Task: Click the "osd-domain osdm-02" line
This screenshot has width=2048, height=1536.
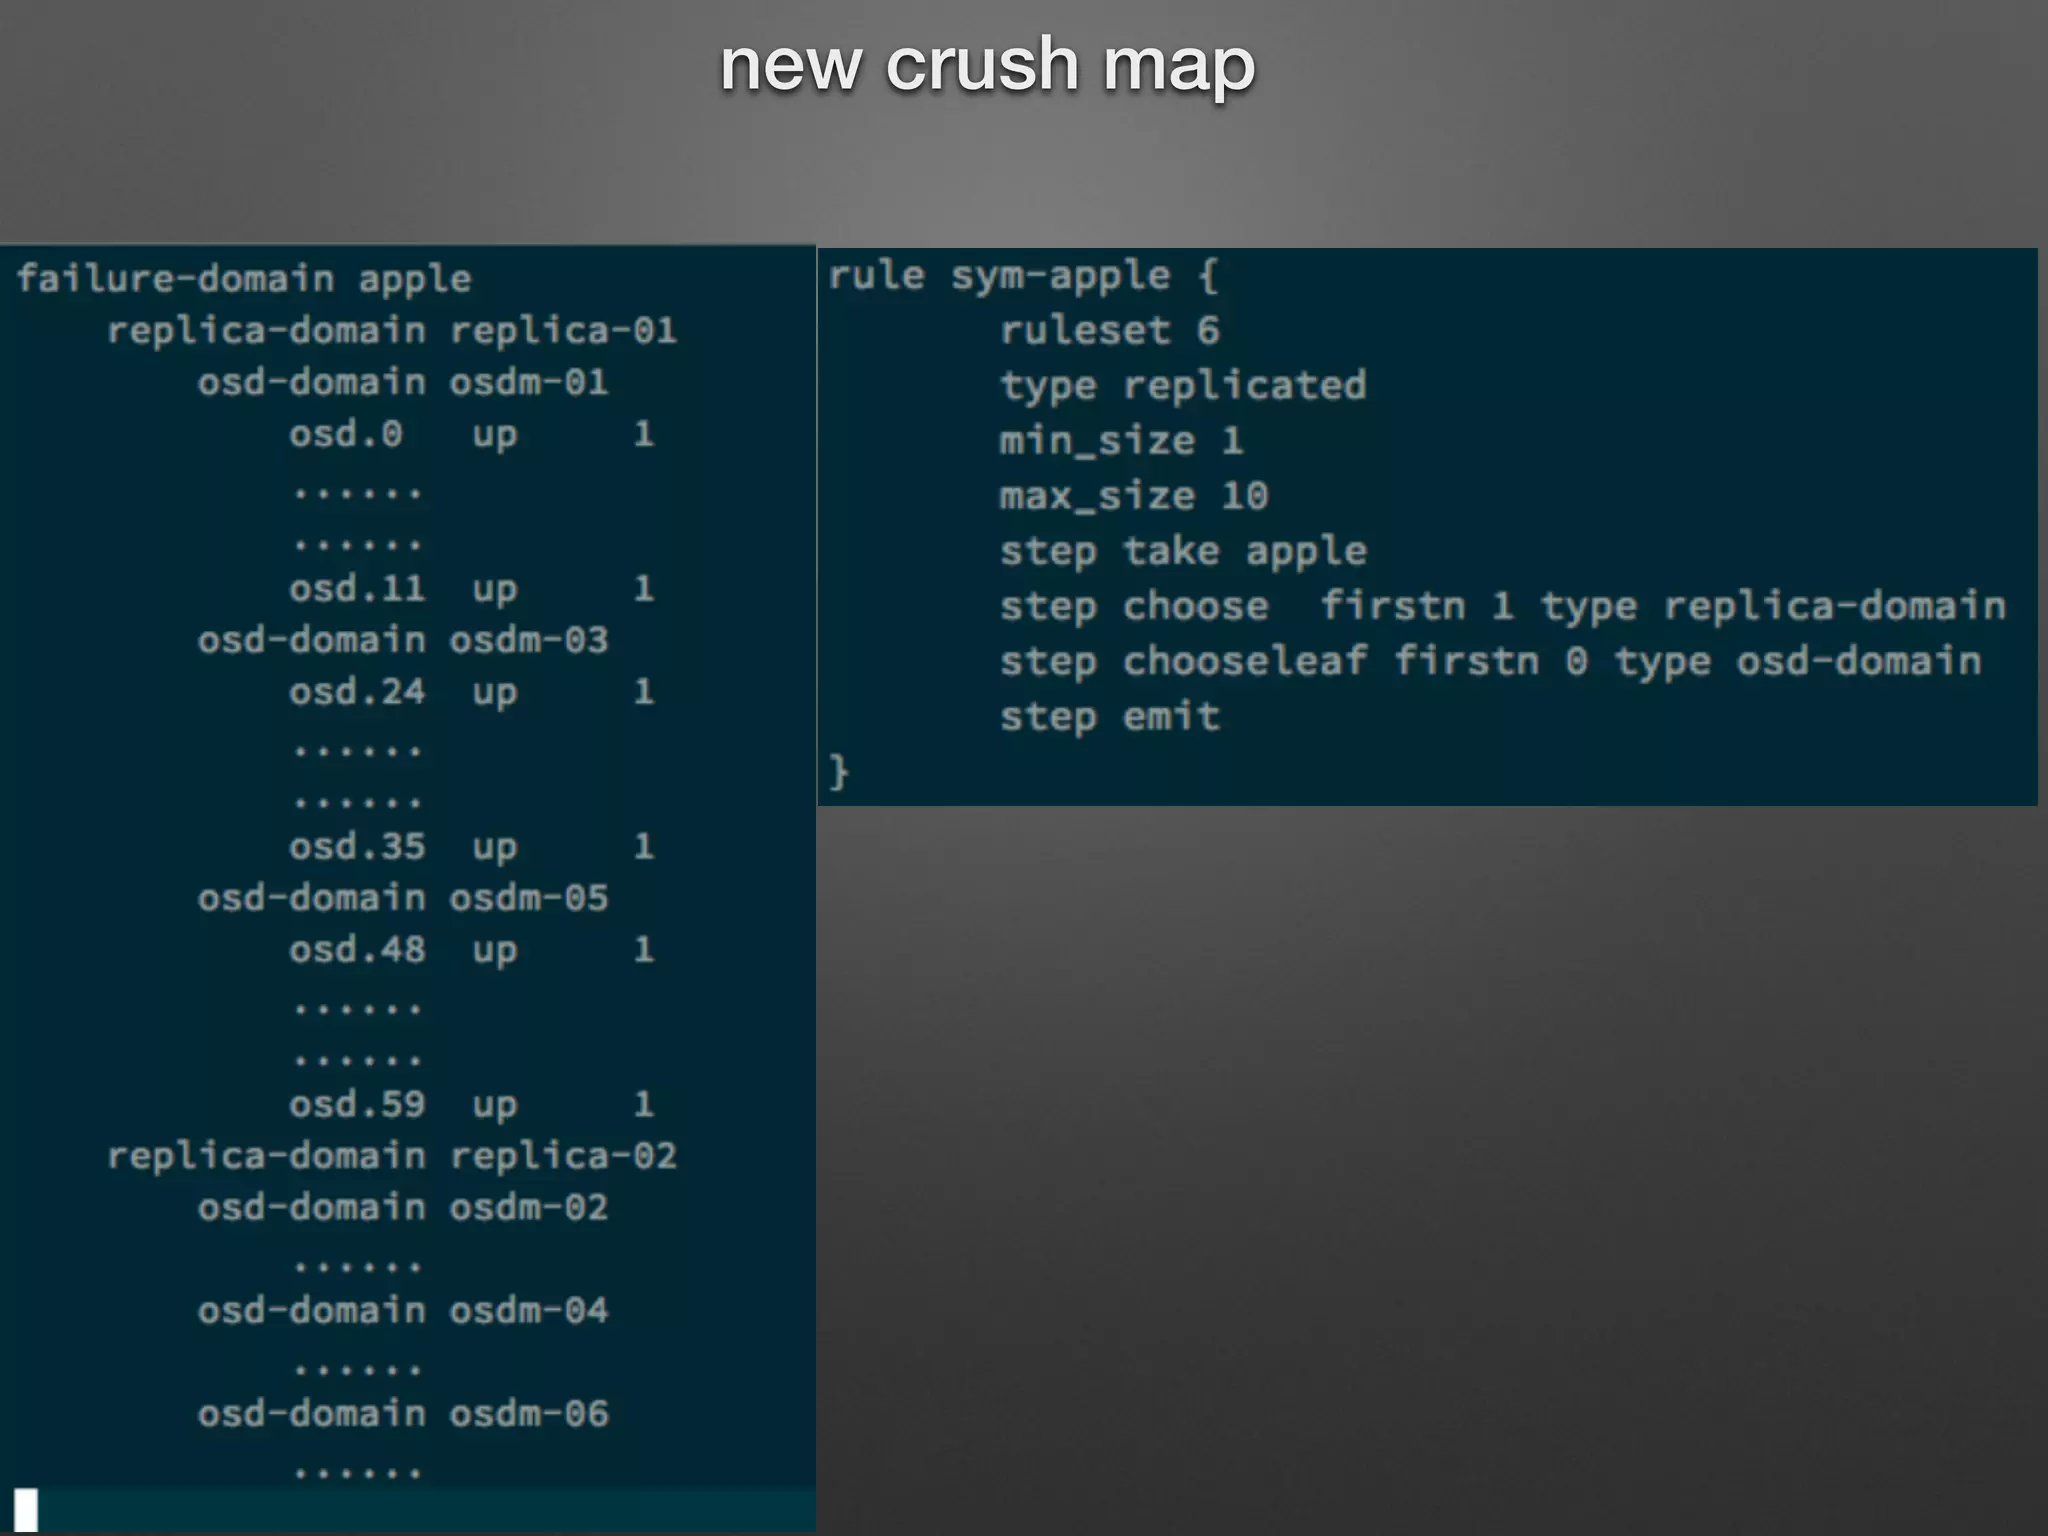Action: (403, 1208)
